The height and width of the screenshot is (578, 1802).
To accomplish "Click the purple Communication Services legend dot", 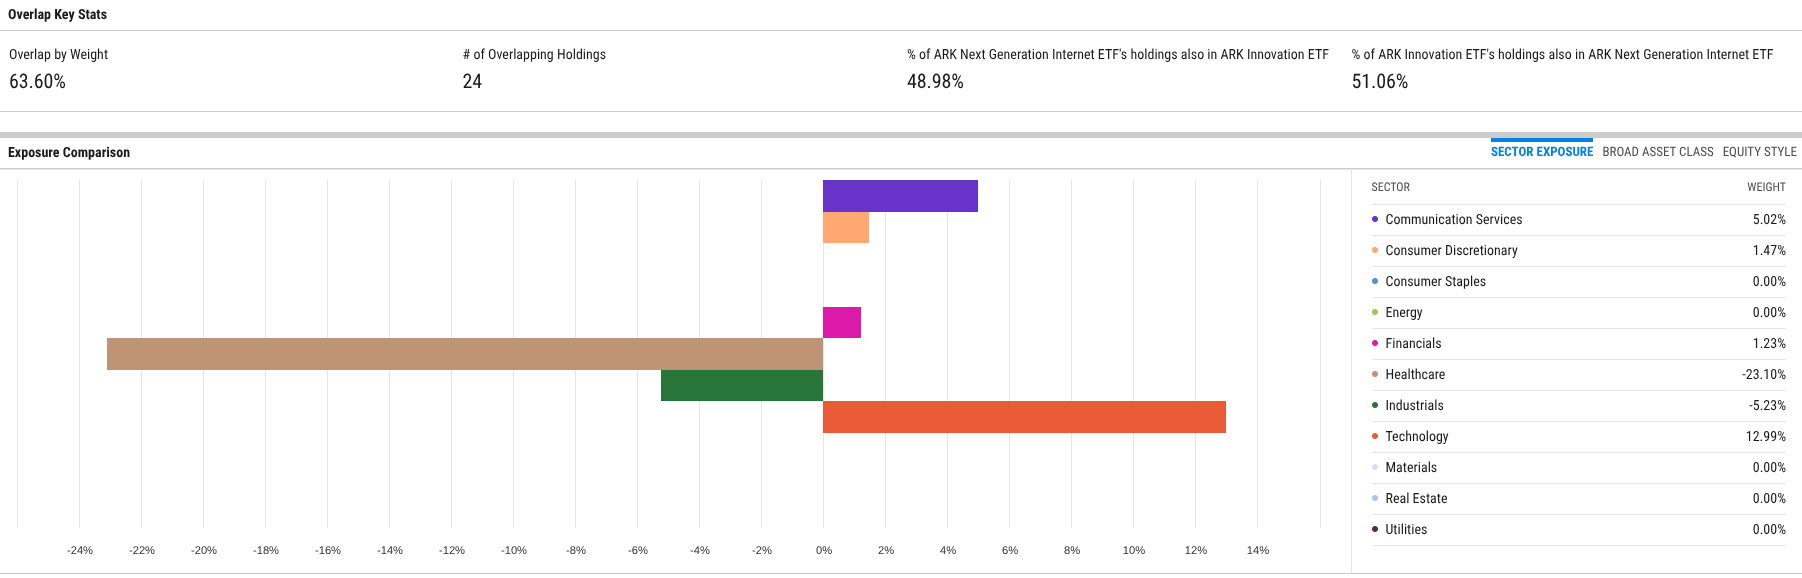I will [x=1375, y=219].
